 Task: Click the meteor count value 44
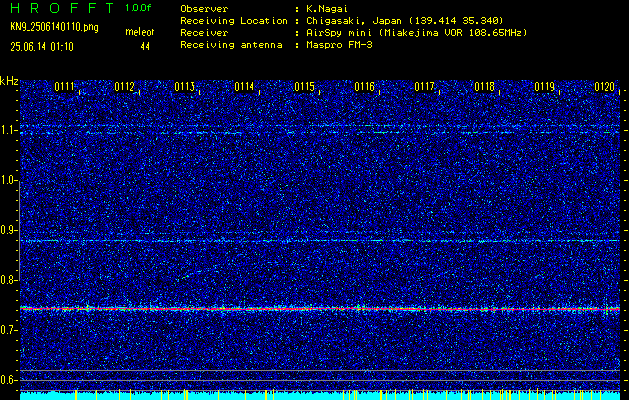145,47
